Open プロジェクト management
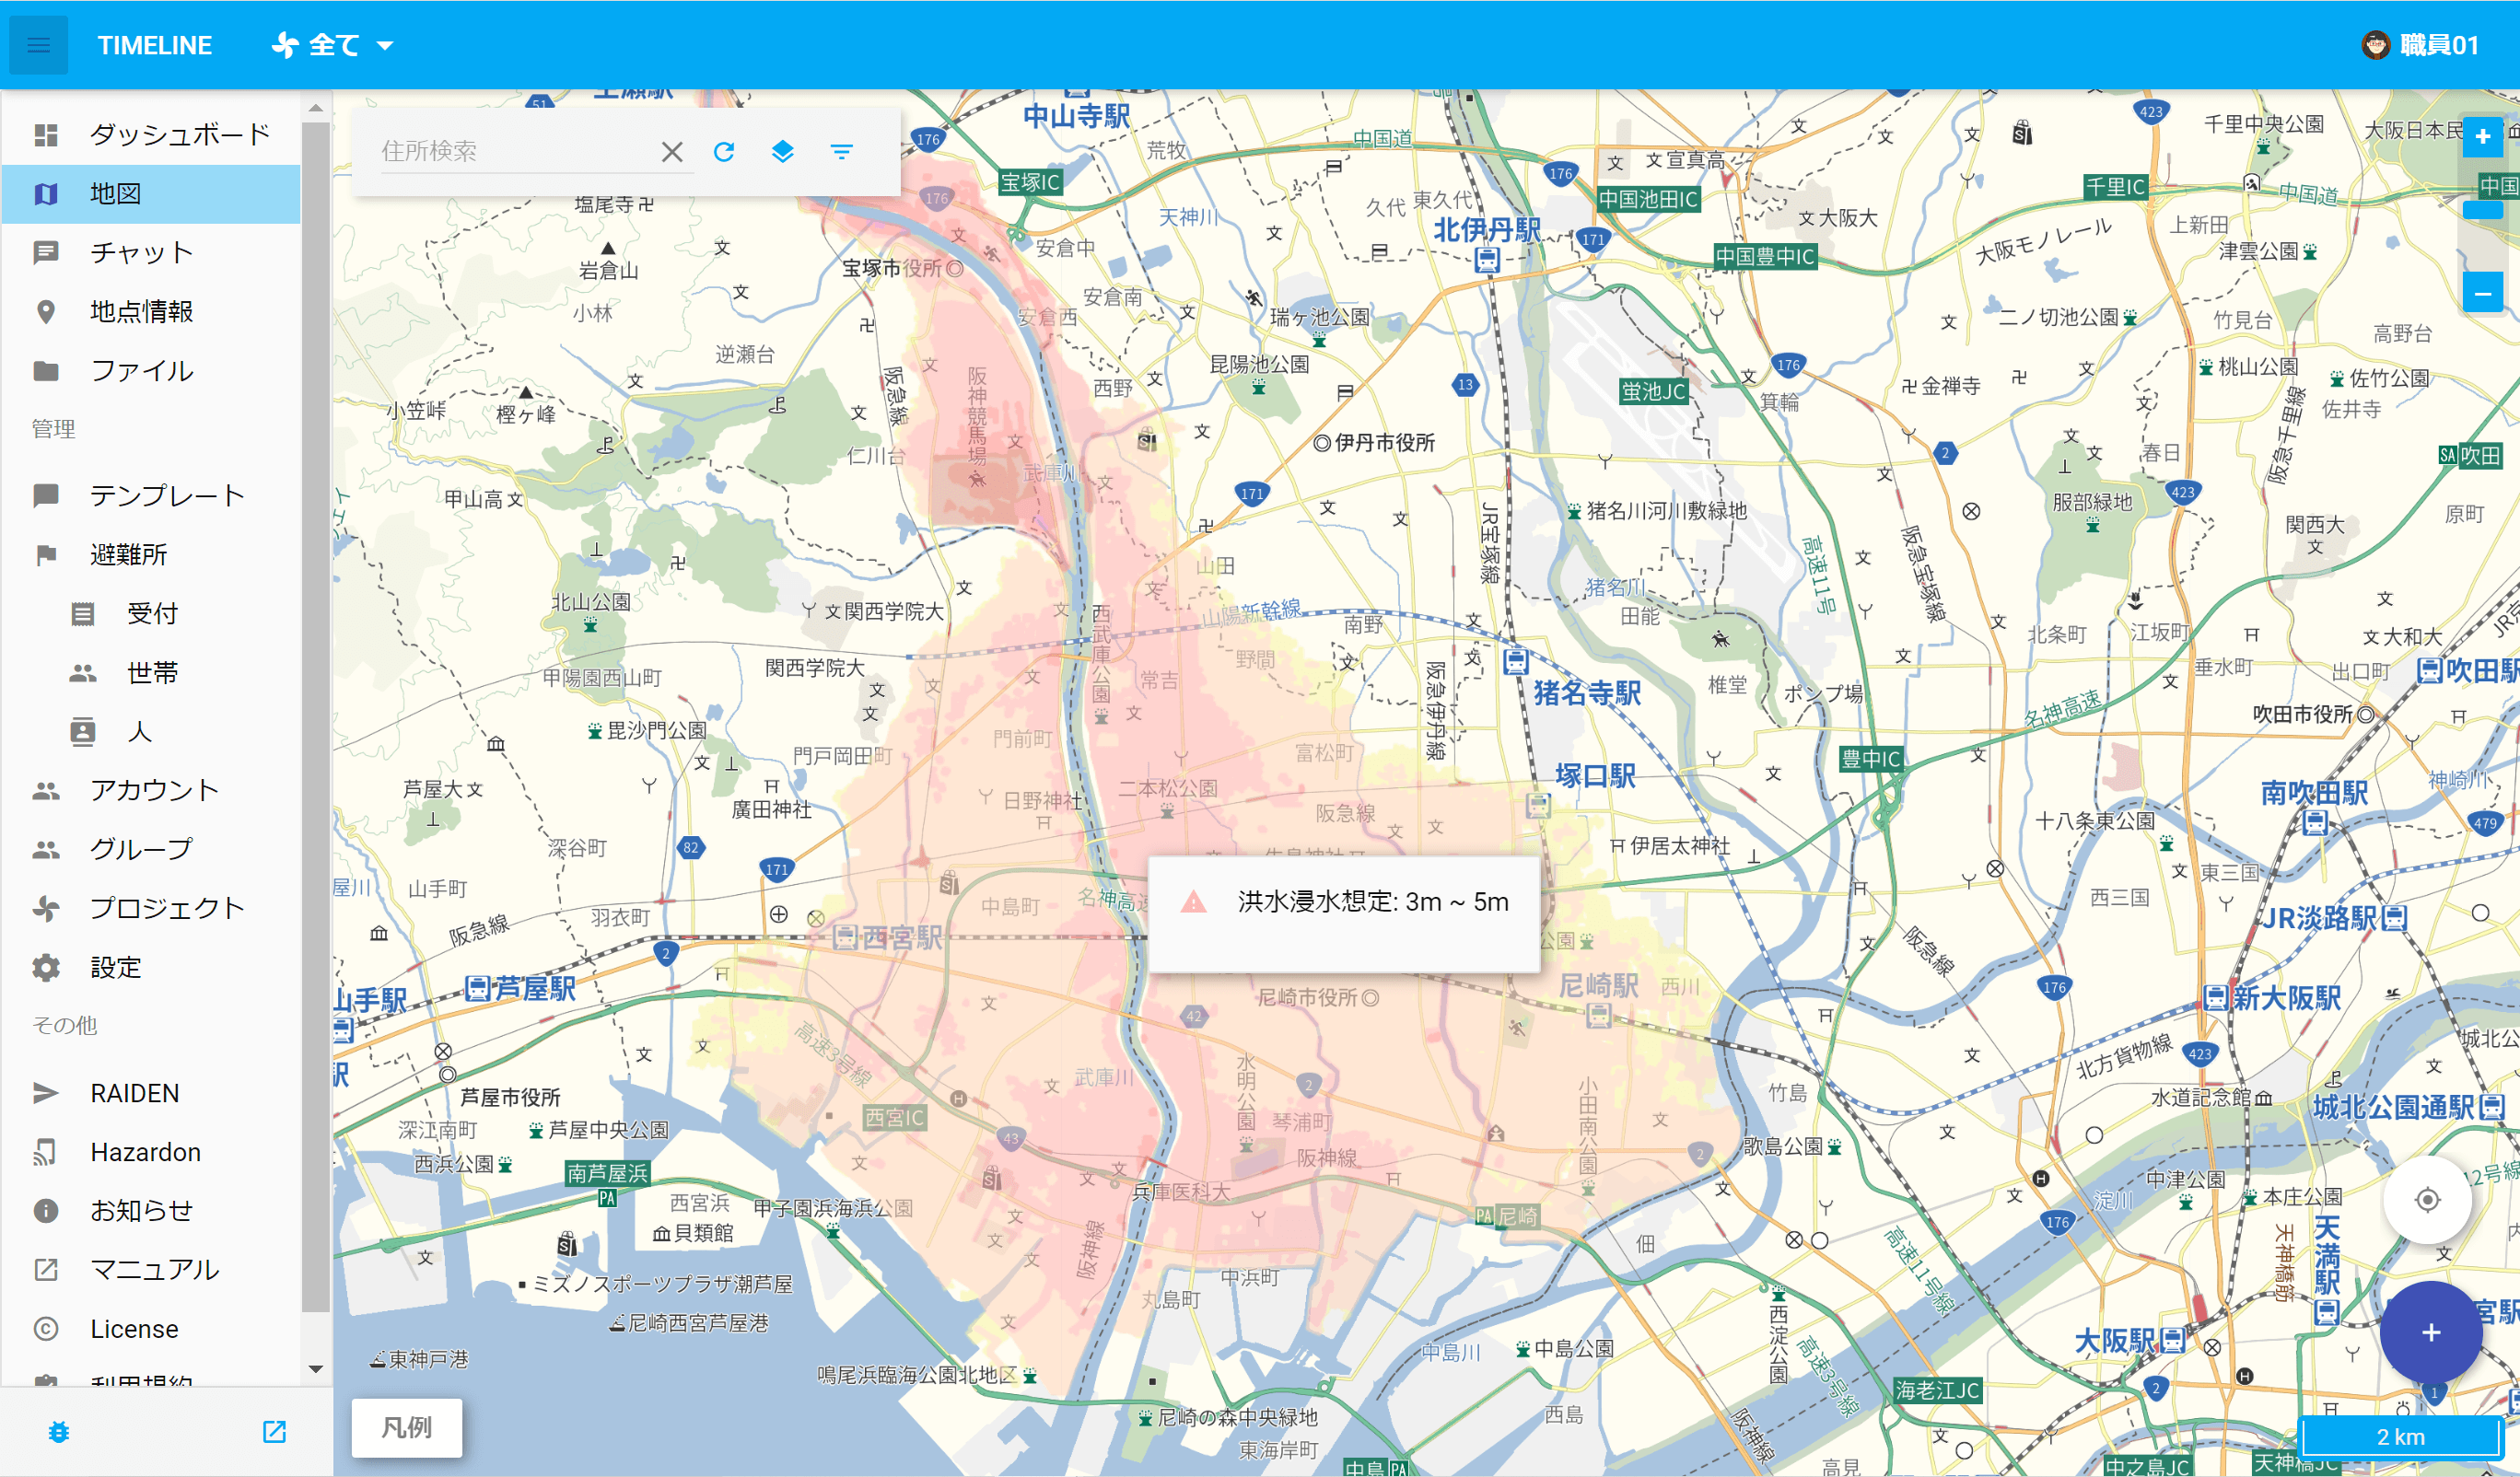2520x1477 pixels. pyautogui.click(x=151, y=908)
